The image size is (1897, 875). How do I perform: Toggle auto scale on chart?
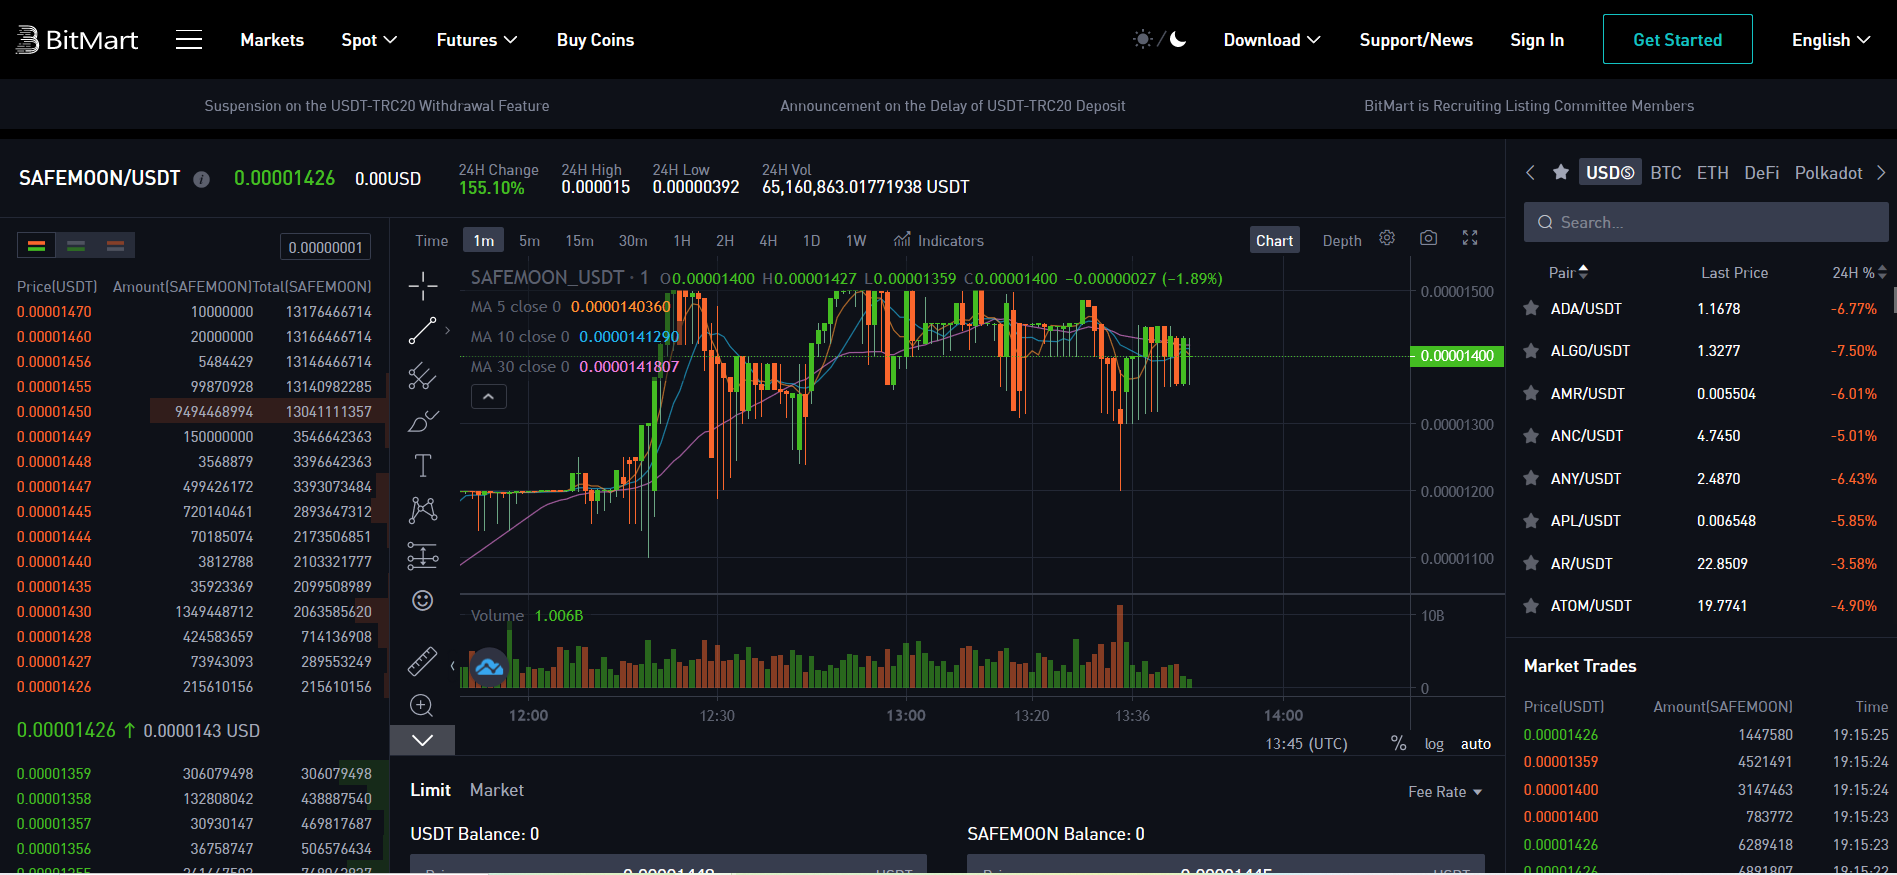(x=1476, y=744)
